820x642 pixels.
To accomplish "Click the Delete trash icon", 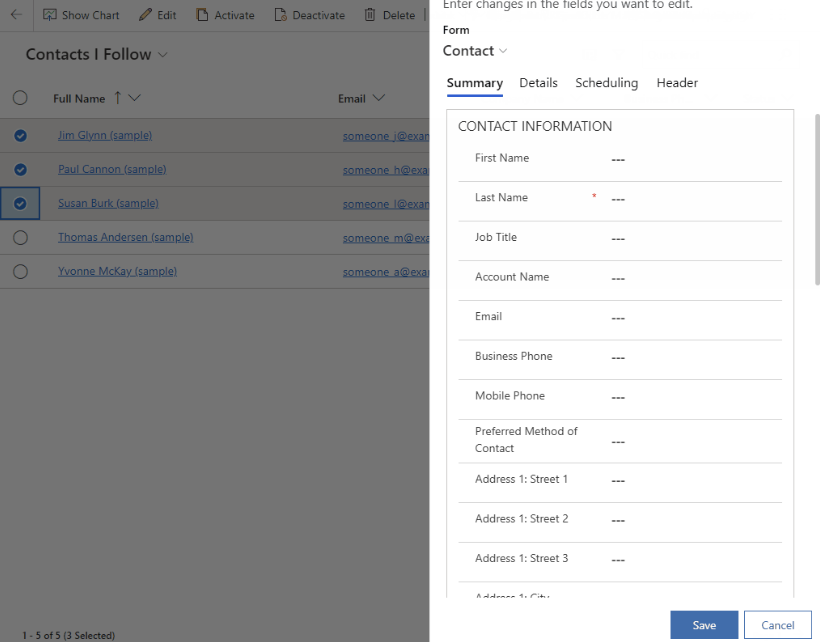I will 369,15.
